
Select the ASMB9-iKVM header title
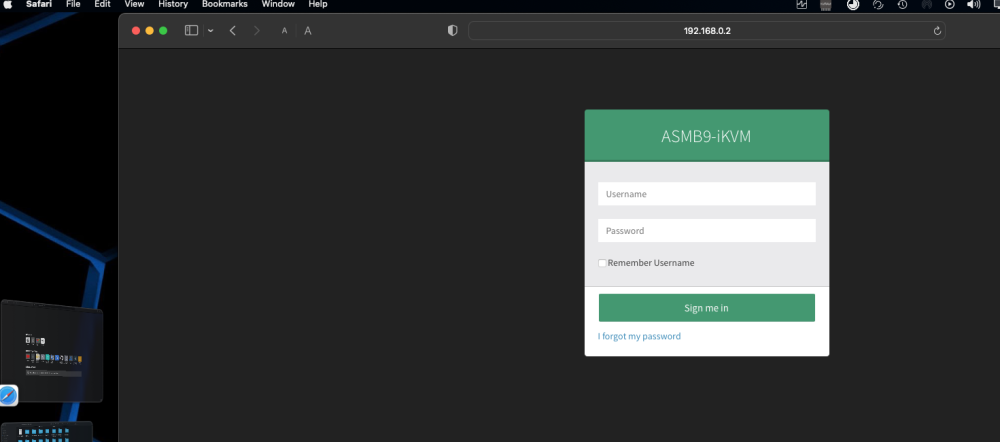[705, 136]
